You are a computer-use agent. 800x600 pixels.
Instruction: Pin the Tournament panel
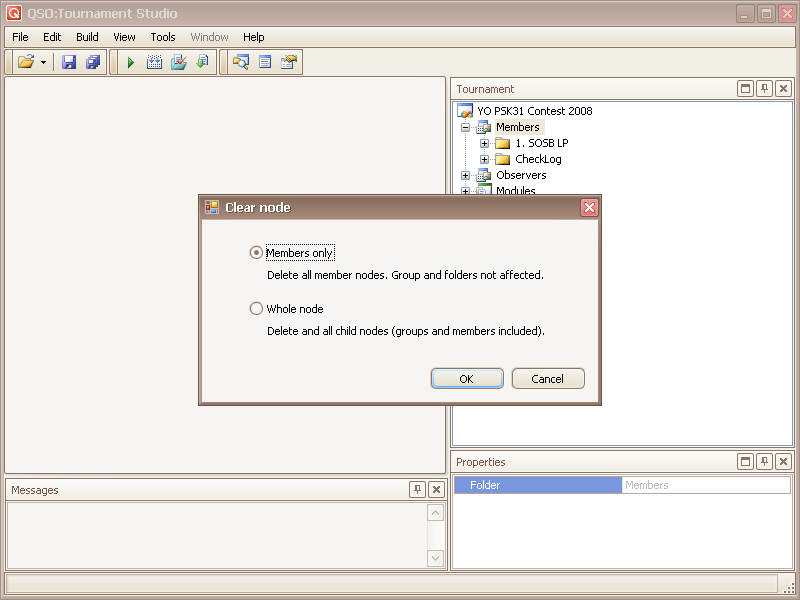(x=764, y=89)
